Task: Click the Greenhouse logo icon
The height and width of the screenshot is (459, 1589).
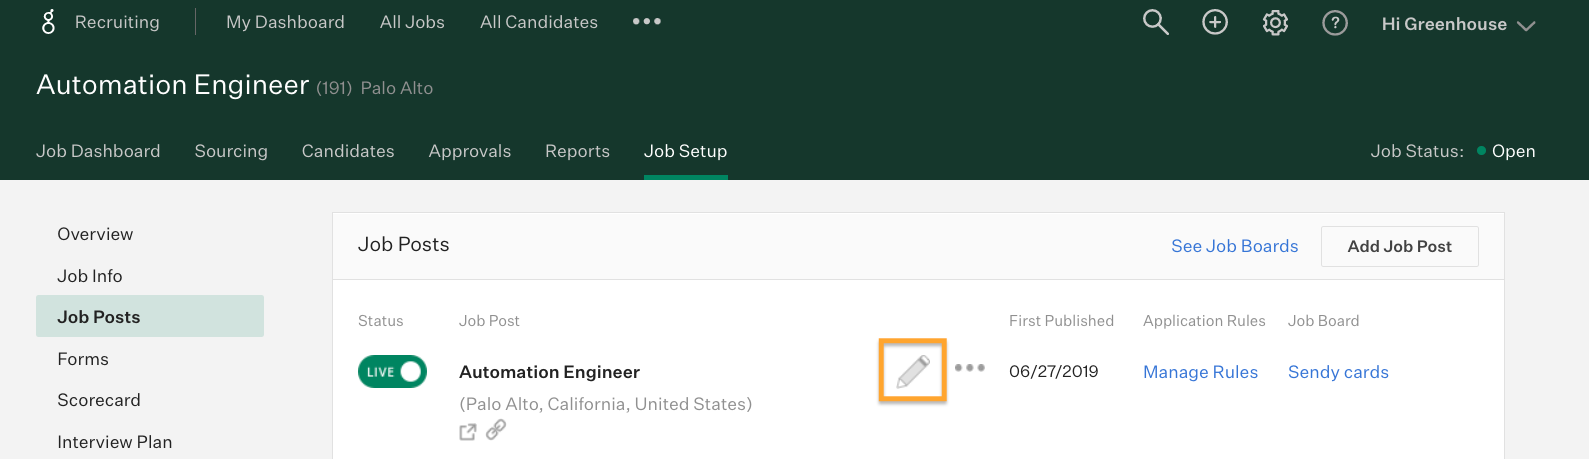Action: pyautogui.click(x=48, y=22)
